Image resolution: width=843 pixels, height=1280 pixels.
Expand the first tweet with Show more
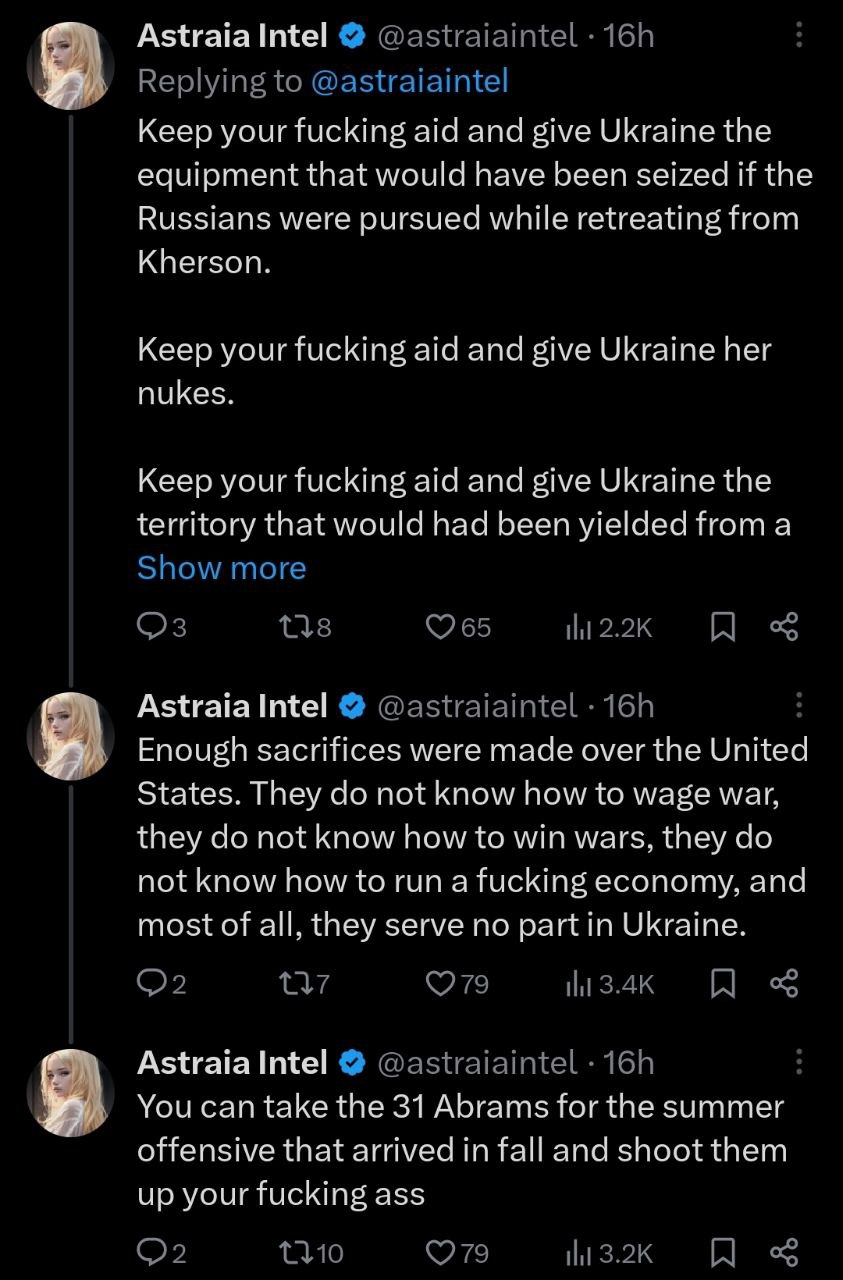click(221, 568)
